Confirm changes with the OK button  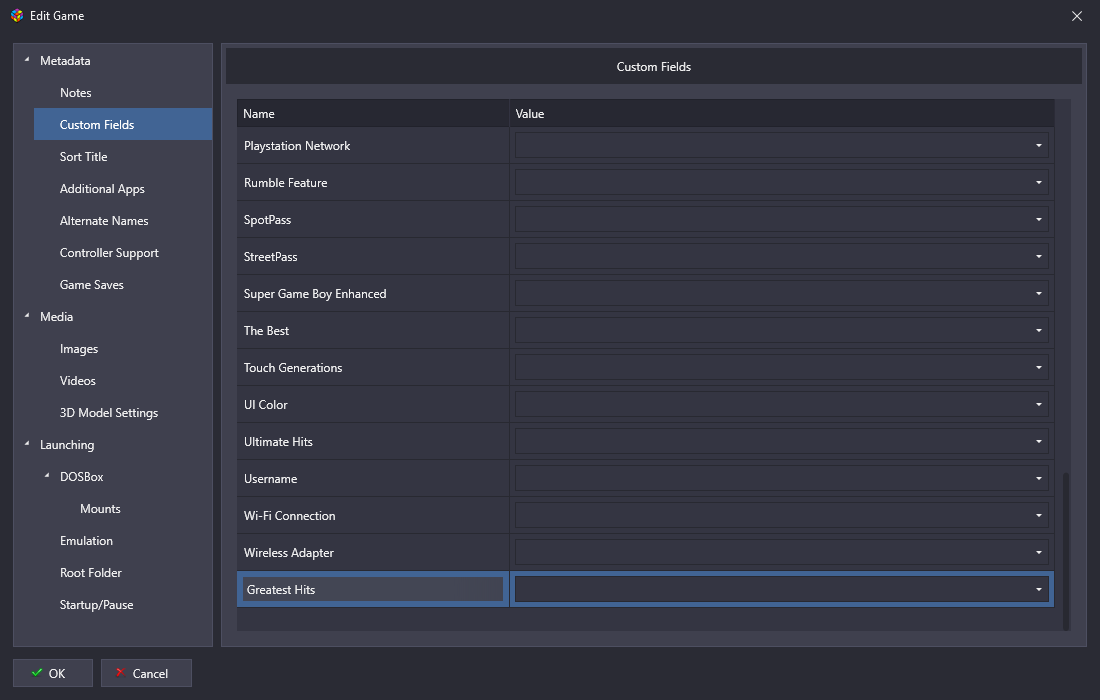point(53,673)
